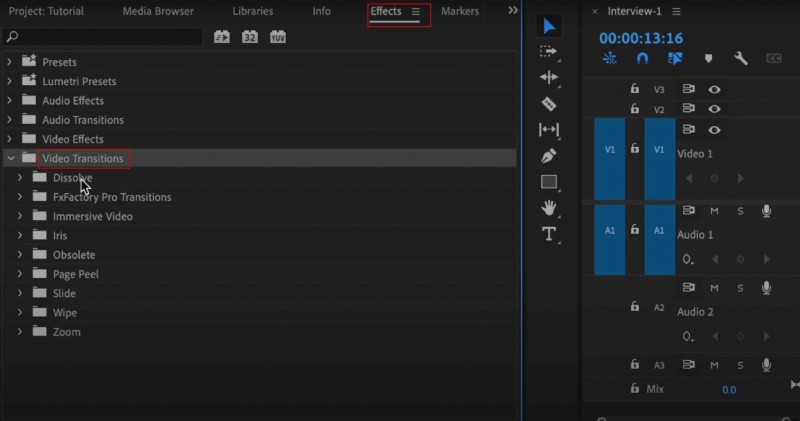Click the Effects tab label
This screenshot has width=800, height=421.
point(386,11)
